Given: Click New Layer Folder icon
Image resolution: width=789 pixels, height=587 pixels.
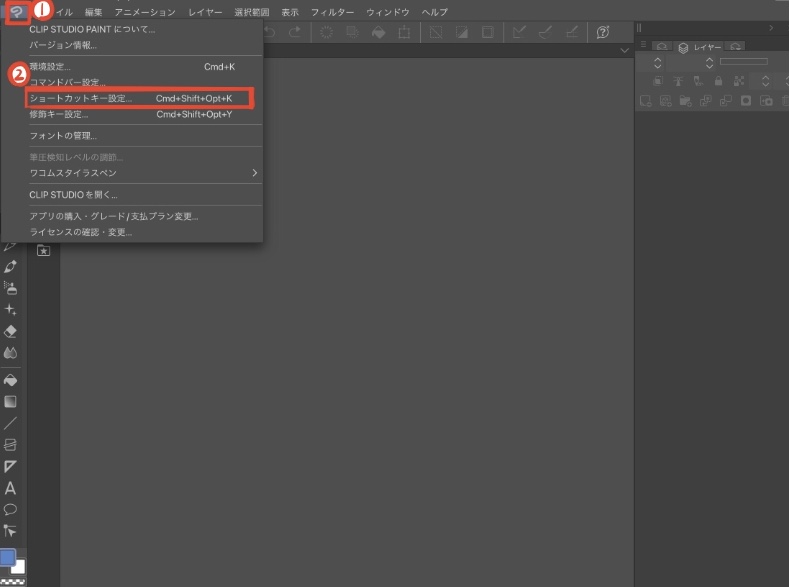Looking at the screenshot, I should (685, 101).
